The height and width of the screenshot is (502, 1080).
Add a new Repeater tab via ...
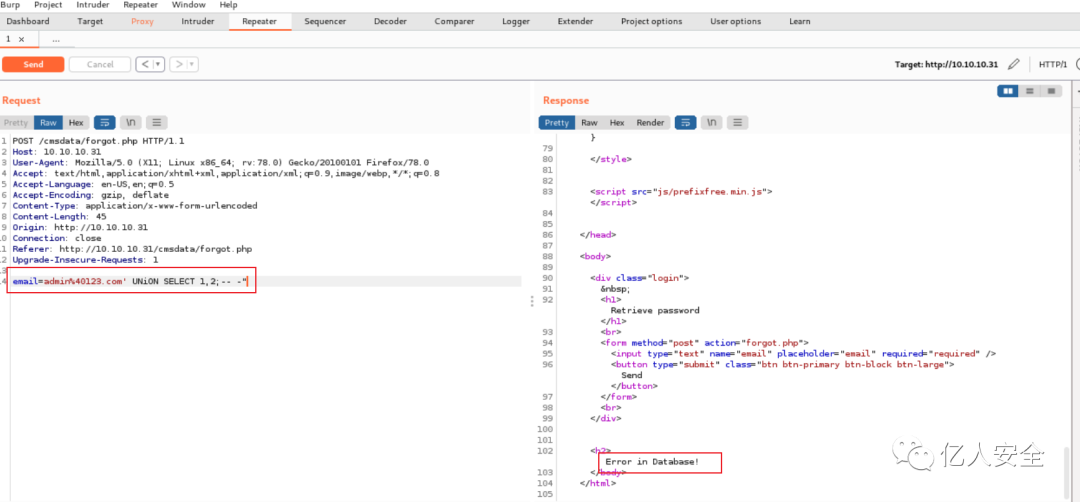point(56,39)
